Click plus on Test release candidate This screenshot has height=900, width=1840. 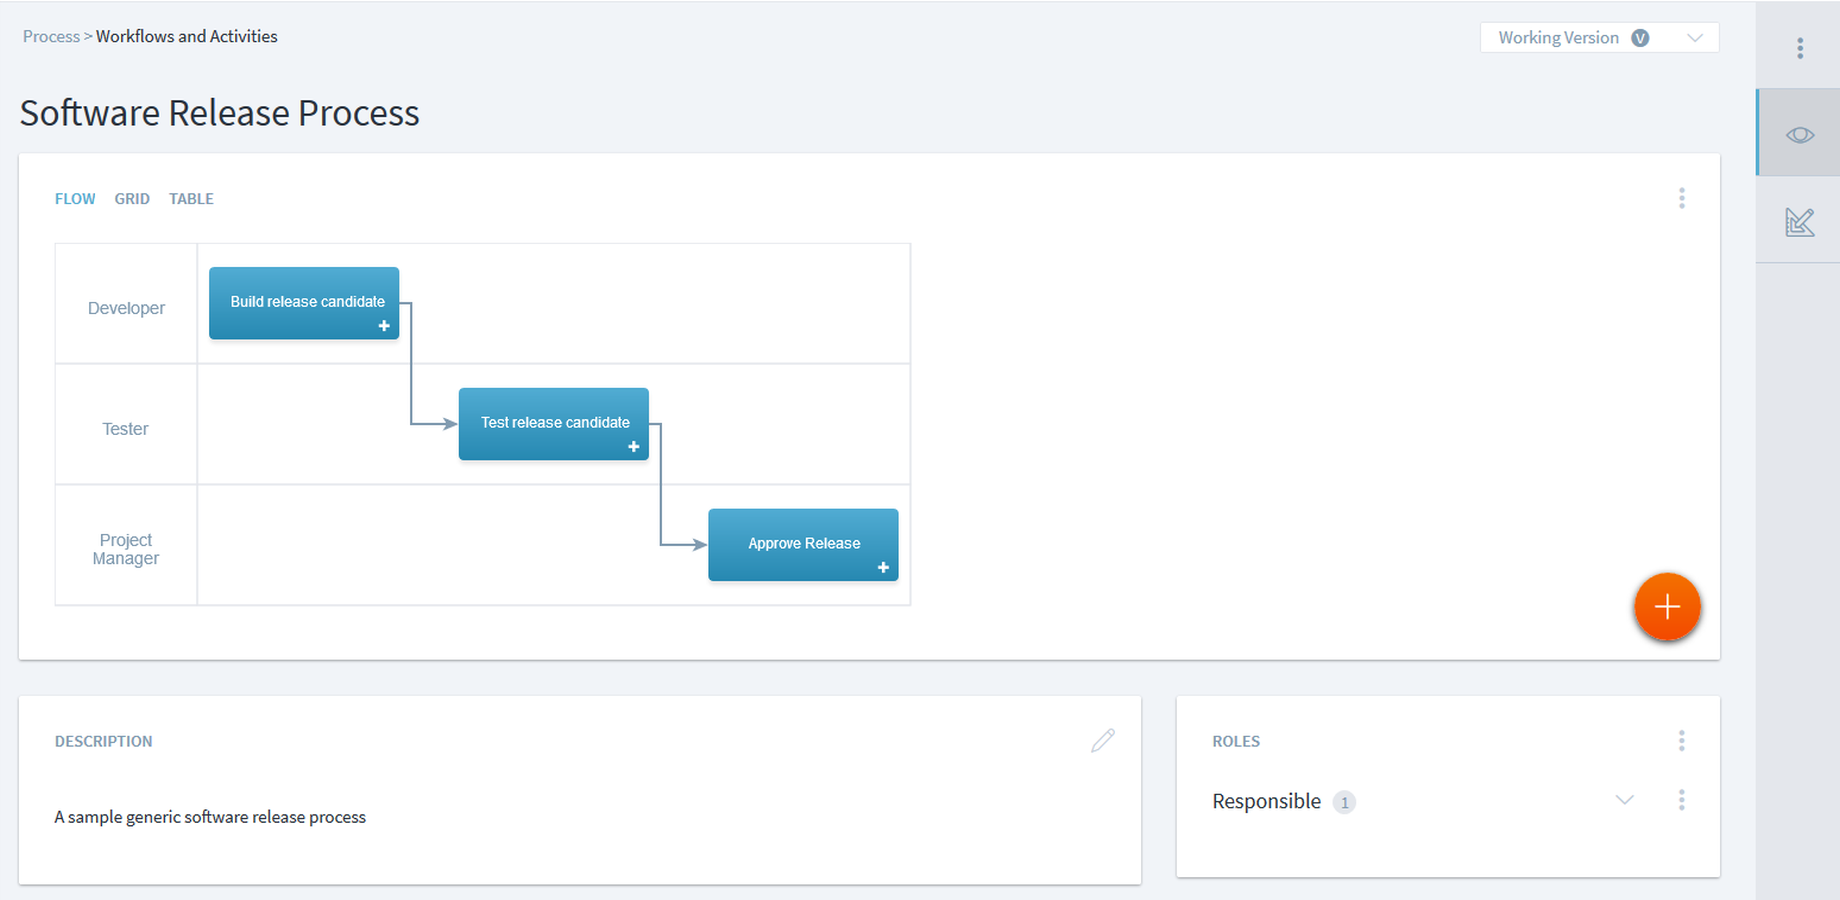[634, 447]
